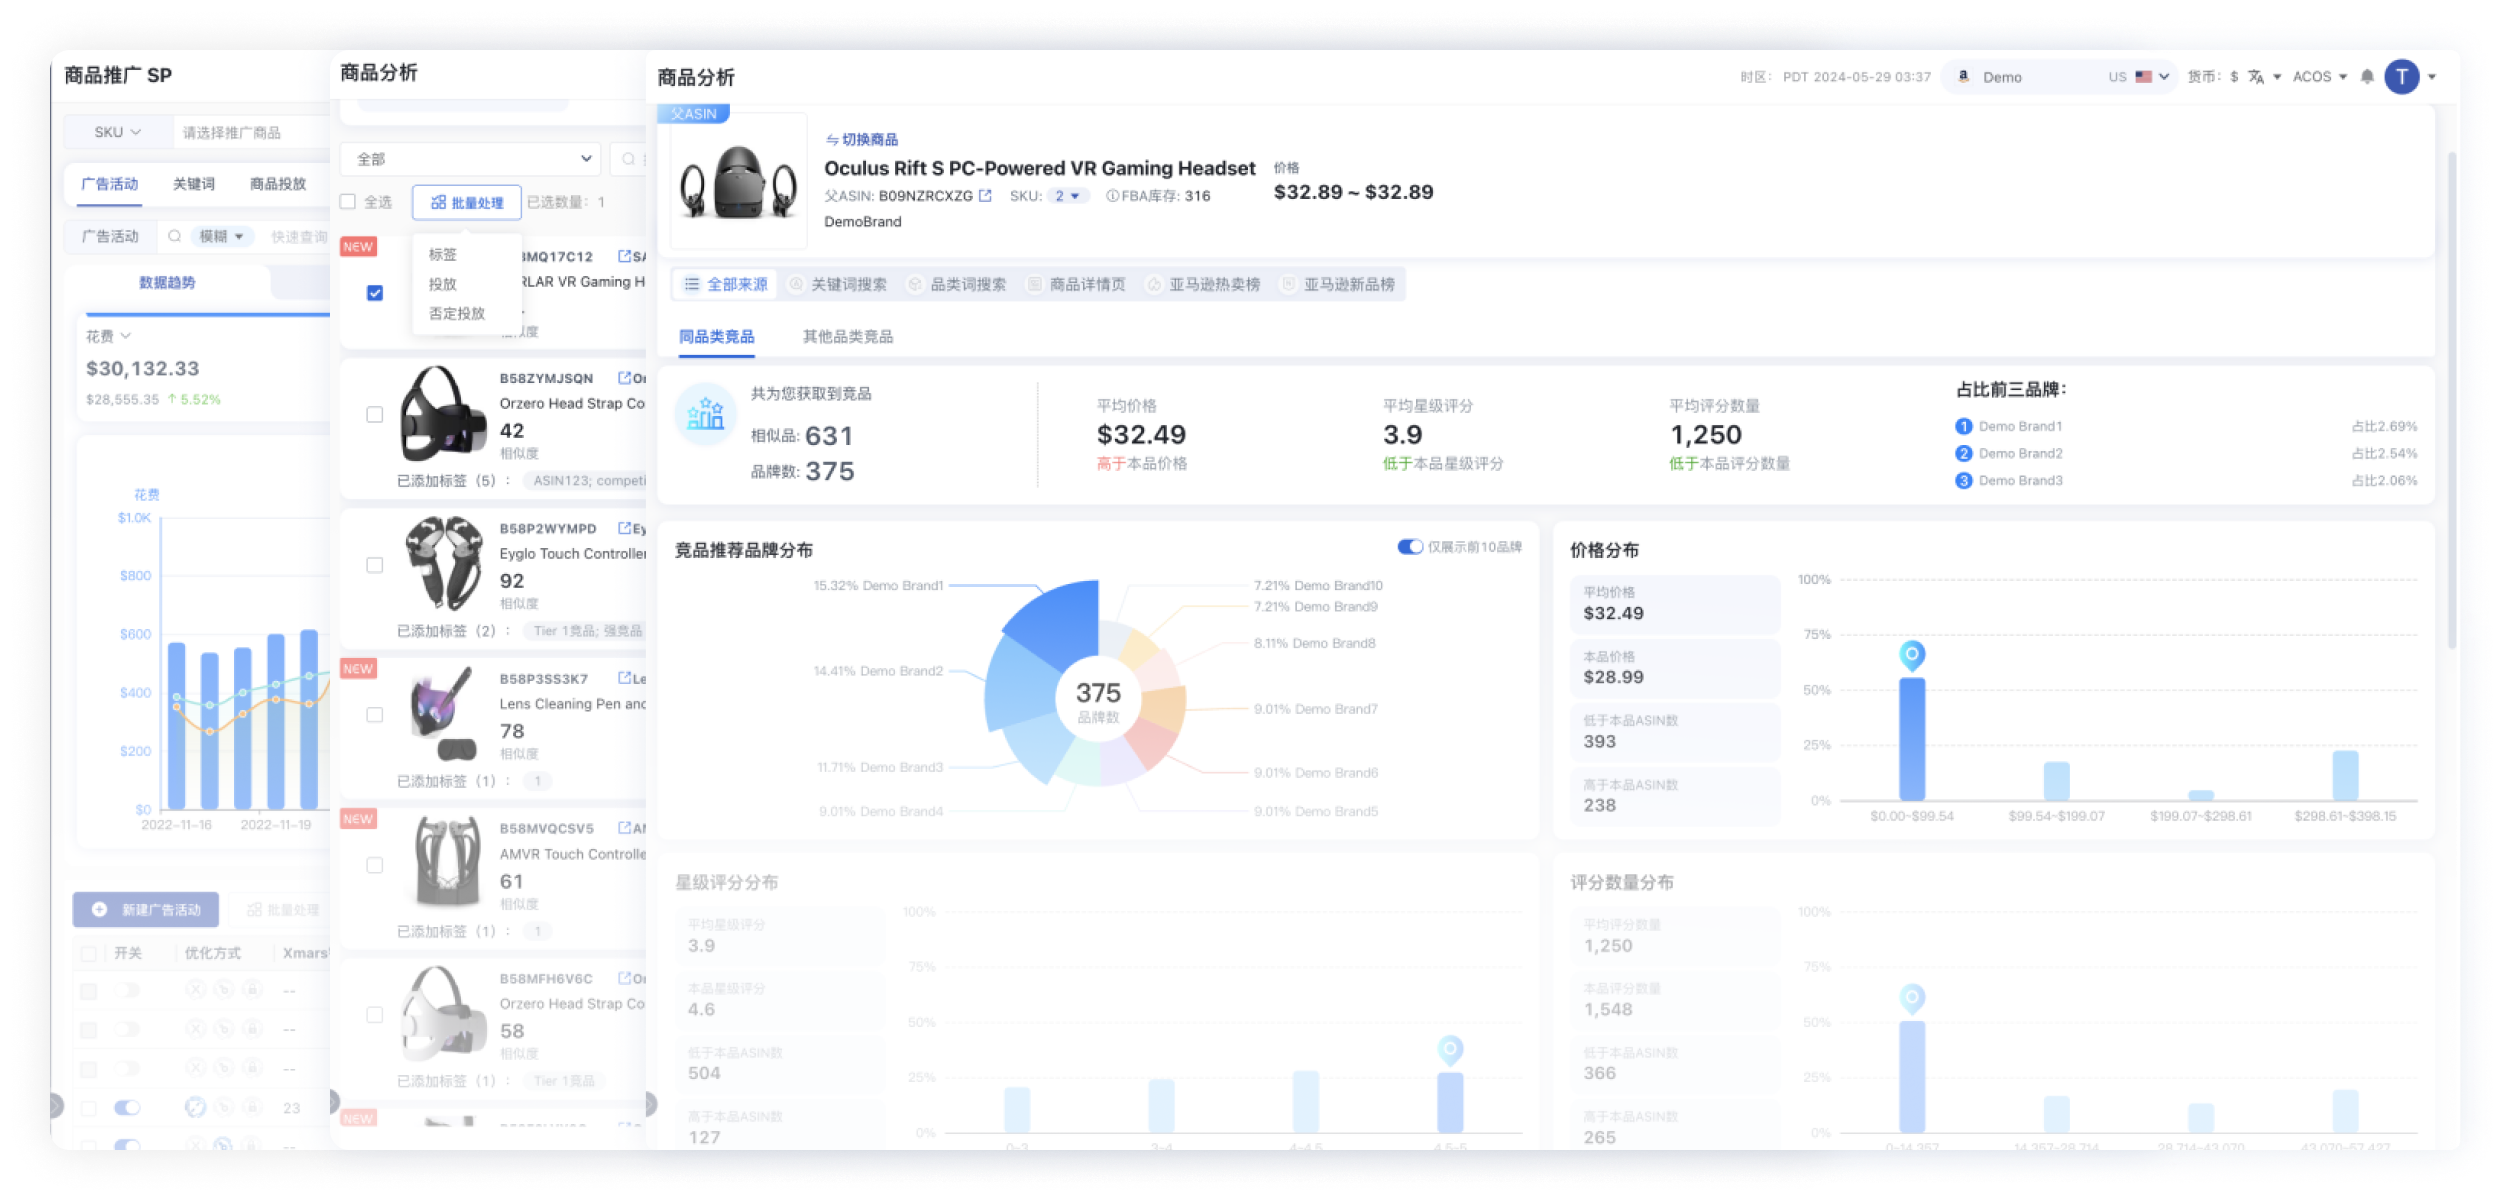Click the Amazon logo next to Demo
This screenshot has height=1198, width=2500.
click(1963, 77)
